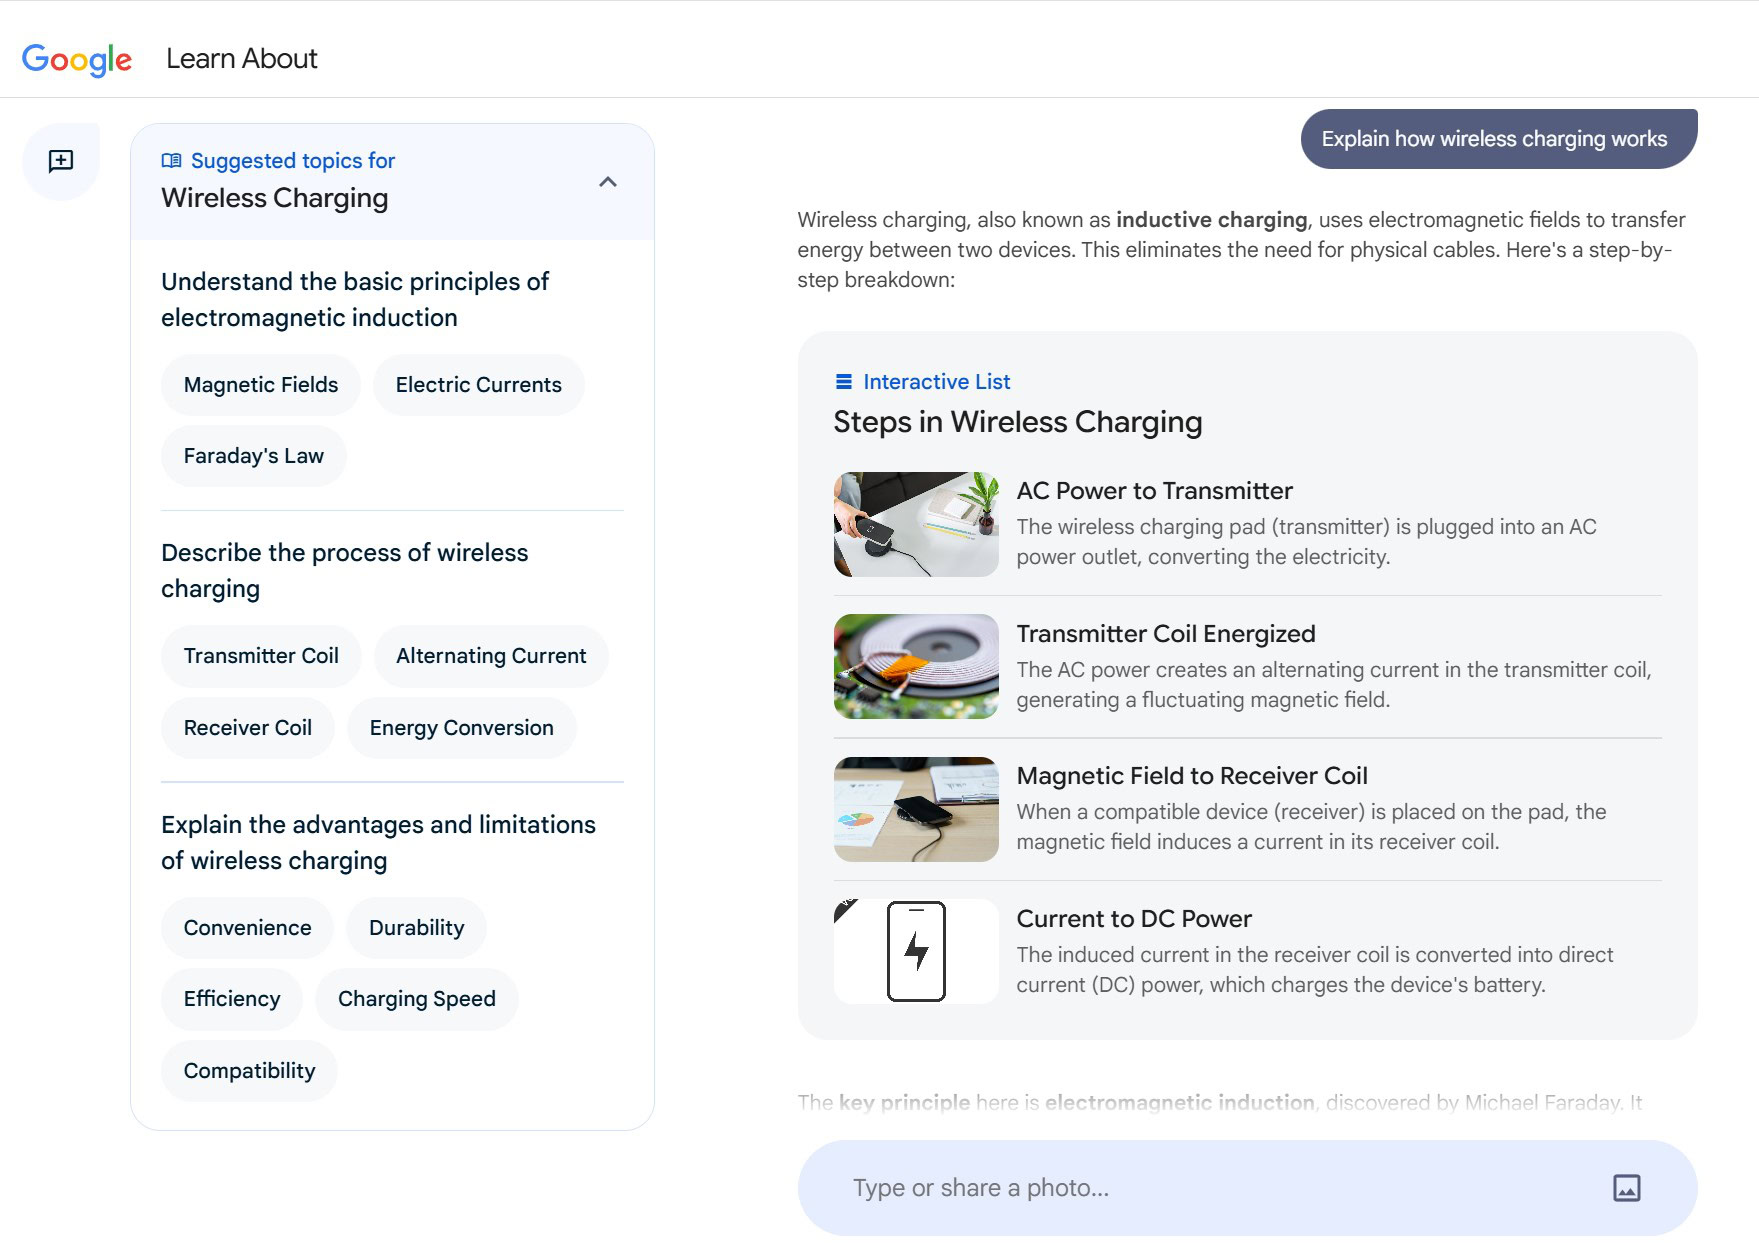The image size is (1759, 1243).
Task: Open the Transmitter Coil Energized coil image
Action: click(916, 666)
